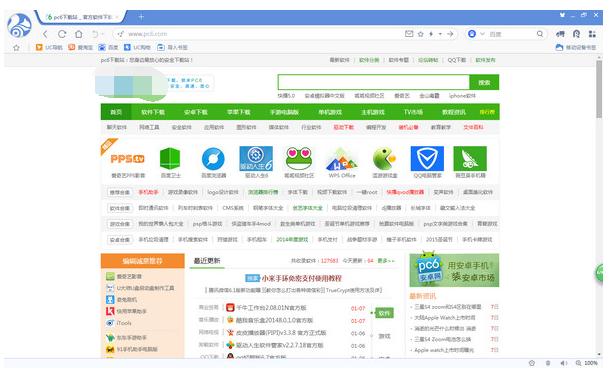Screen dimensions: 610x376
Task: Open the WPS Office app icon
Action: pyautogui.click(x=342, y=159)
